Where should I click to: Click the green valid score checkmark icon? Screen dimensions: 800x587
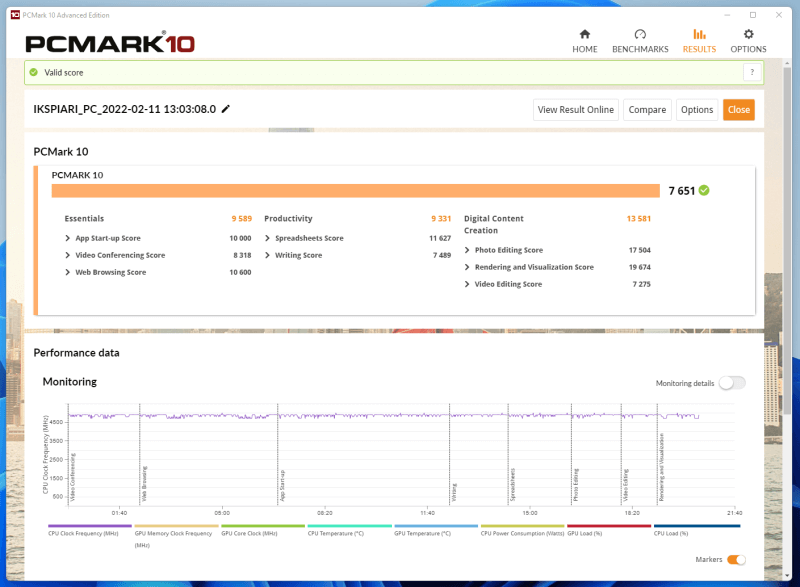(x=33, y=72)
